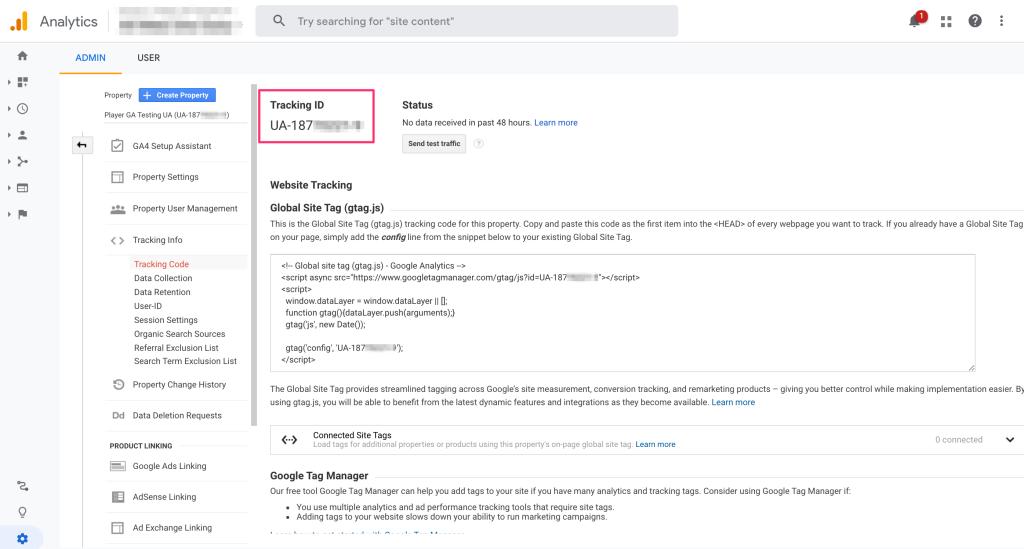Click the Data Deletion Requests Dd icon
The height and width of the screenshot is (549, 1024).
click(118, 415)
